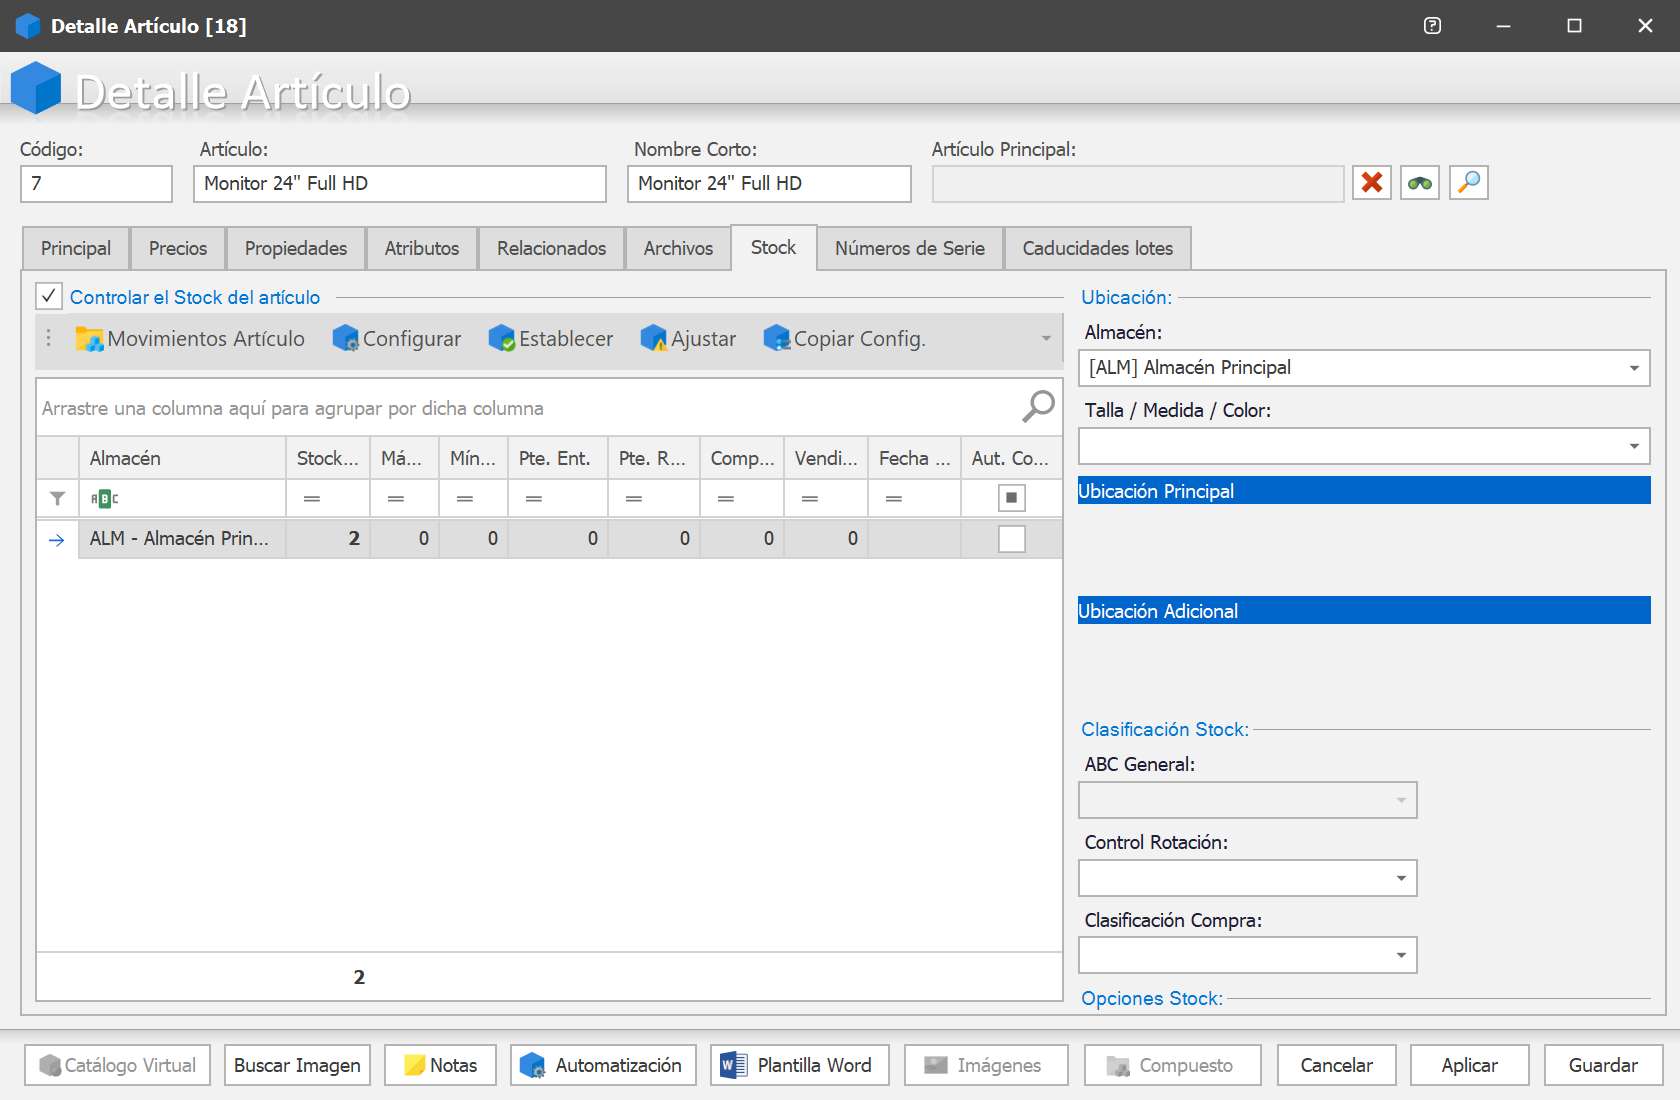Click the binoculars search icon
This screenshot has width=1680, height=1100.
click(1420, 183)
